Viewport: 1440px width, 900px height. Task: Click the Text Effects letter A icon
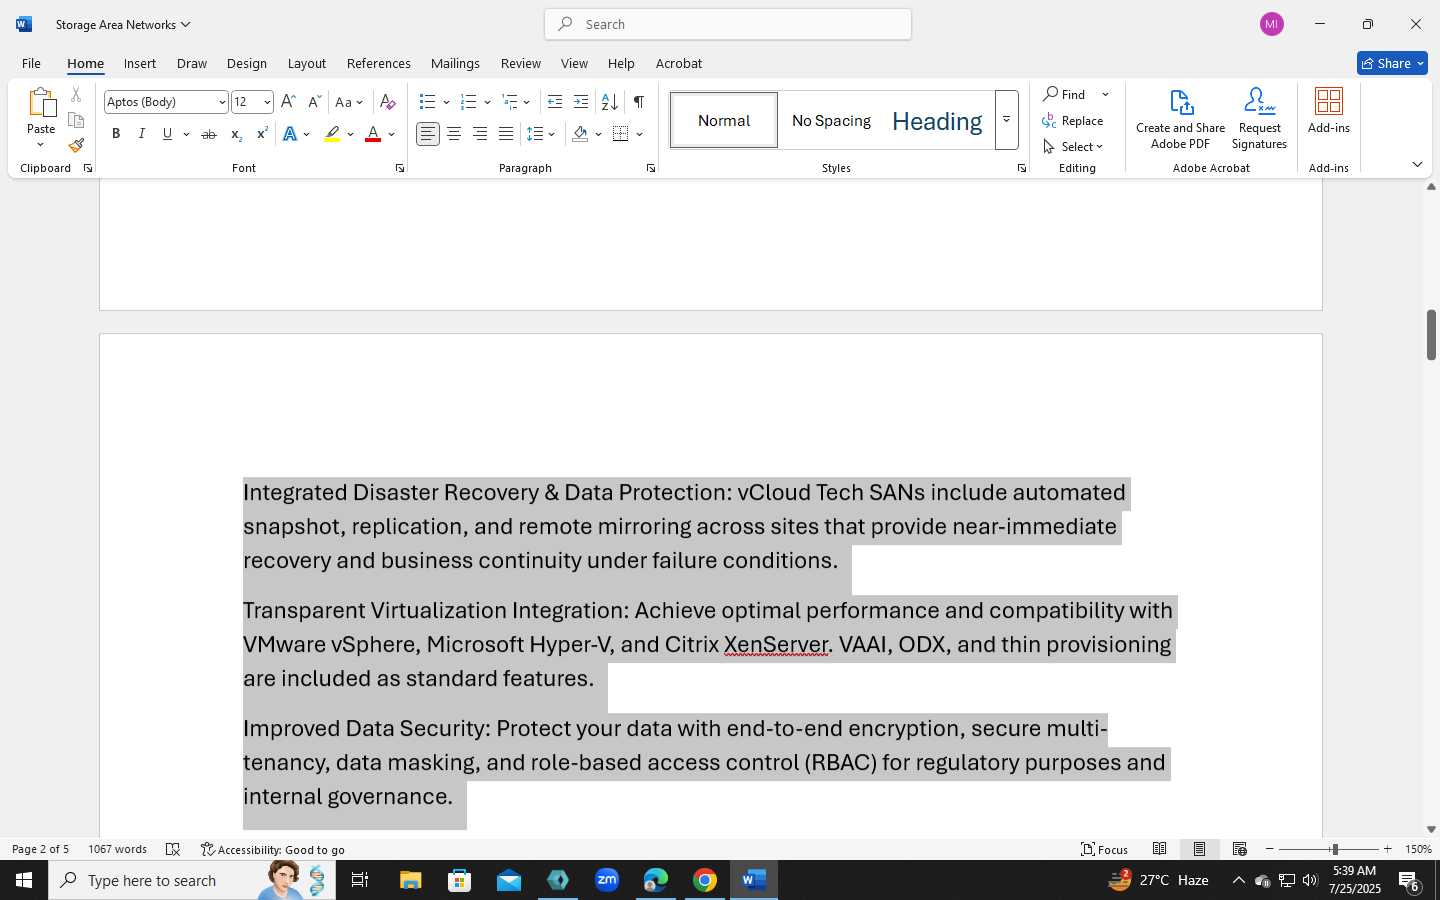[290, 134]
